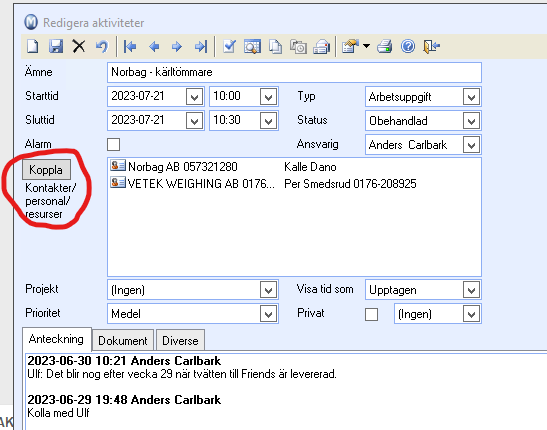Click the contact card icon beside VETEK WEIGHING
The image size is (547, 430).
click(x=118, y=182)
